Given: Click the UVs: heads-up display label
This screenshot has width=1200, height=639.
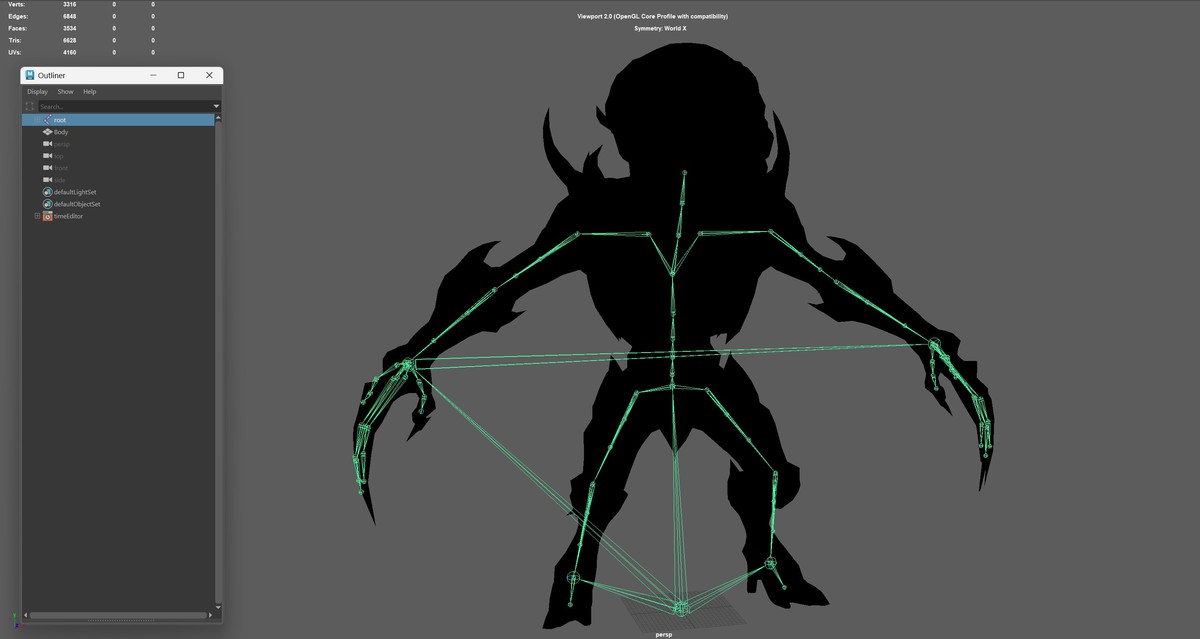Looking at the screenshot, I should (14, 52).
